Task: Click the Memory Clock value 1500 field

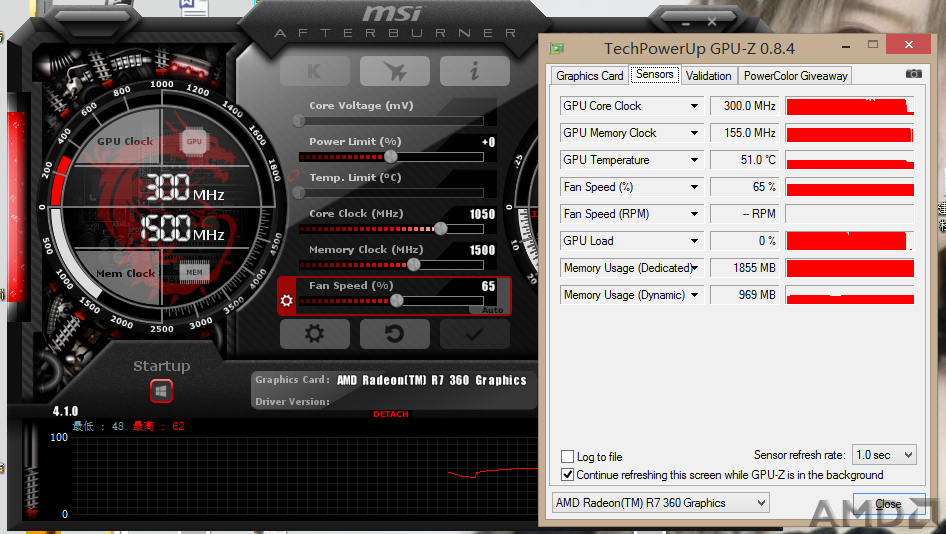Action: click(482, 250)
